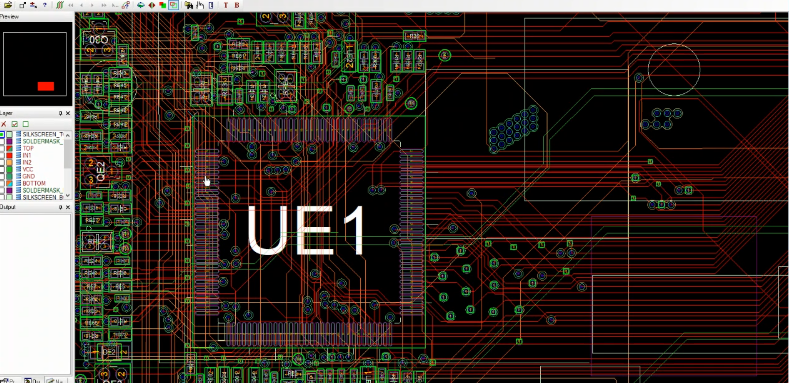Click the red rectangle in Preview panel
This screenshot has height=383, width=789.
point(46,86)
